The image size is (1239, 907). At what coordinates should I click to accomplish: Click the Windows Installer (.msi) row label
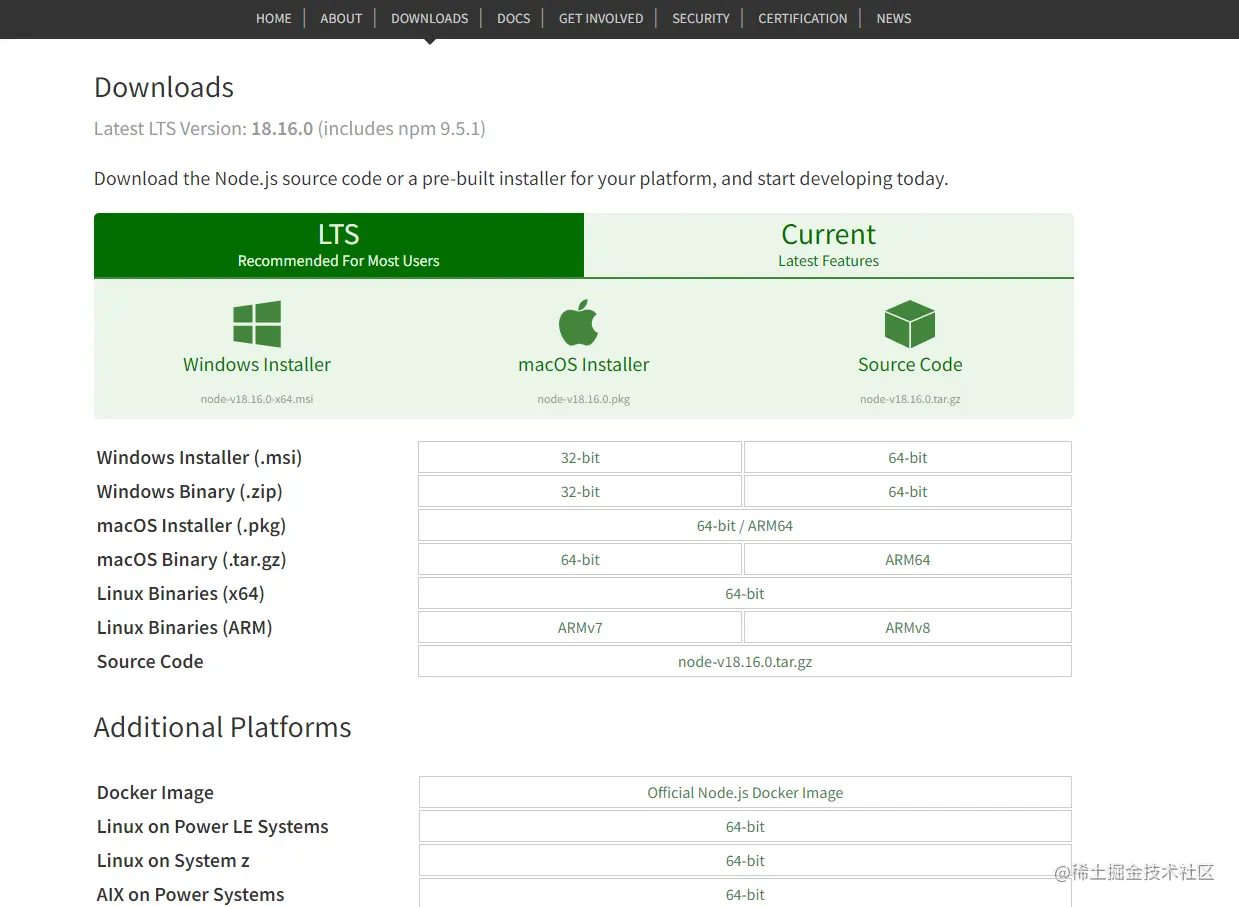(x=199, y=458)
